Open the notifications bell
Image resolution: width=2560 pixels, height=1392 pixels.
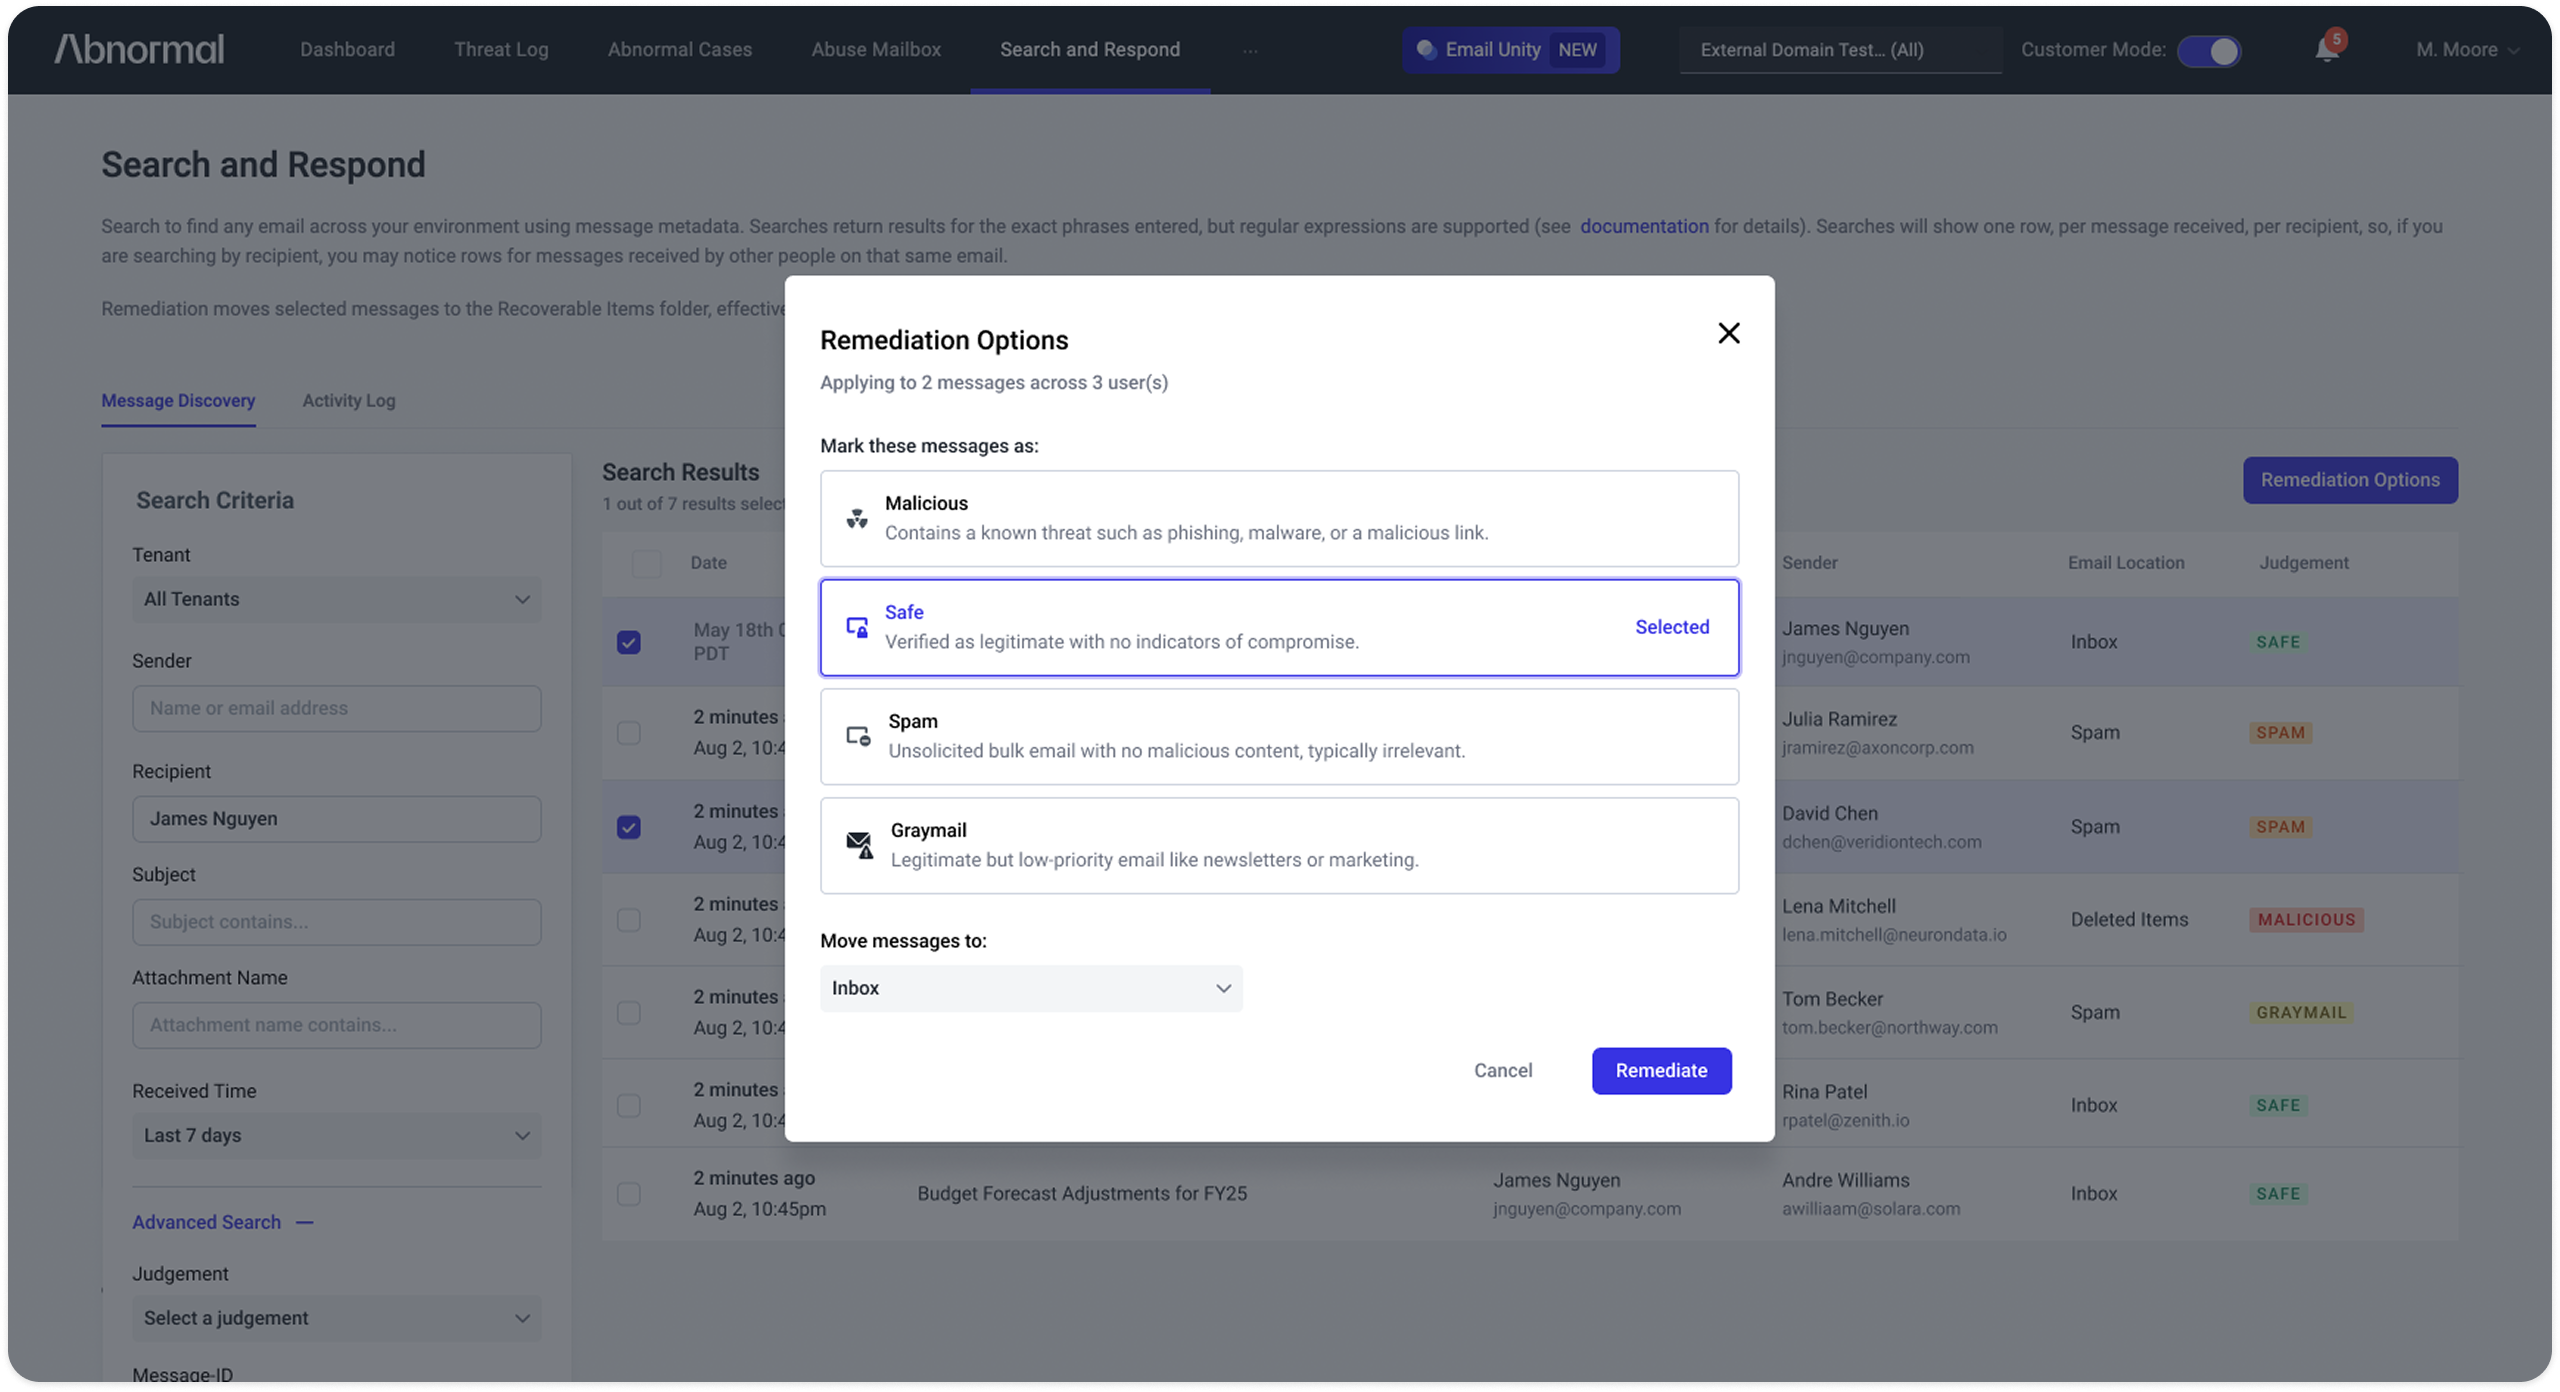[2327, 49]
